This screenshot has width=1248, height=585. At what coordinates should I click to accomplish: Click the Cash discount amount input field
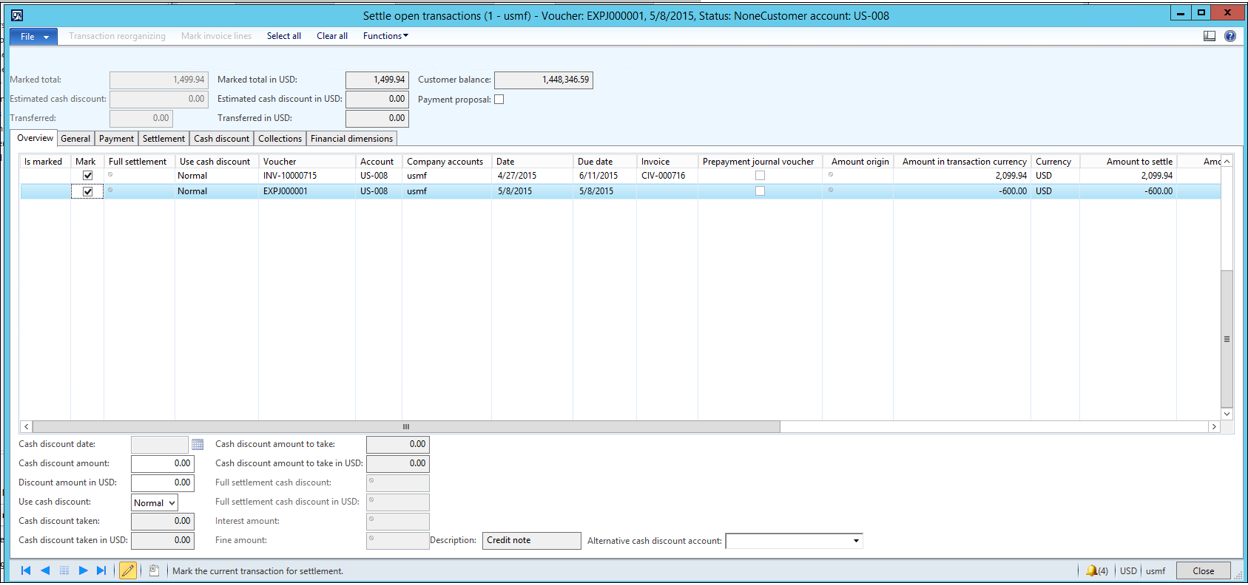coord(162,464)
